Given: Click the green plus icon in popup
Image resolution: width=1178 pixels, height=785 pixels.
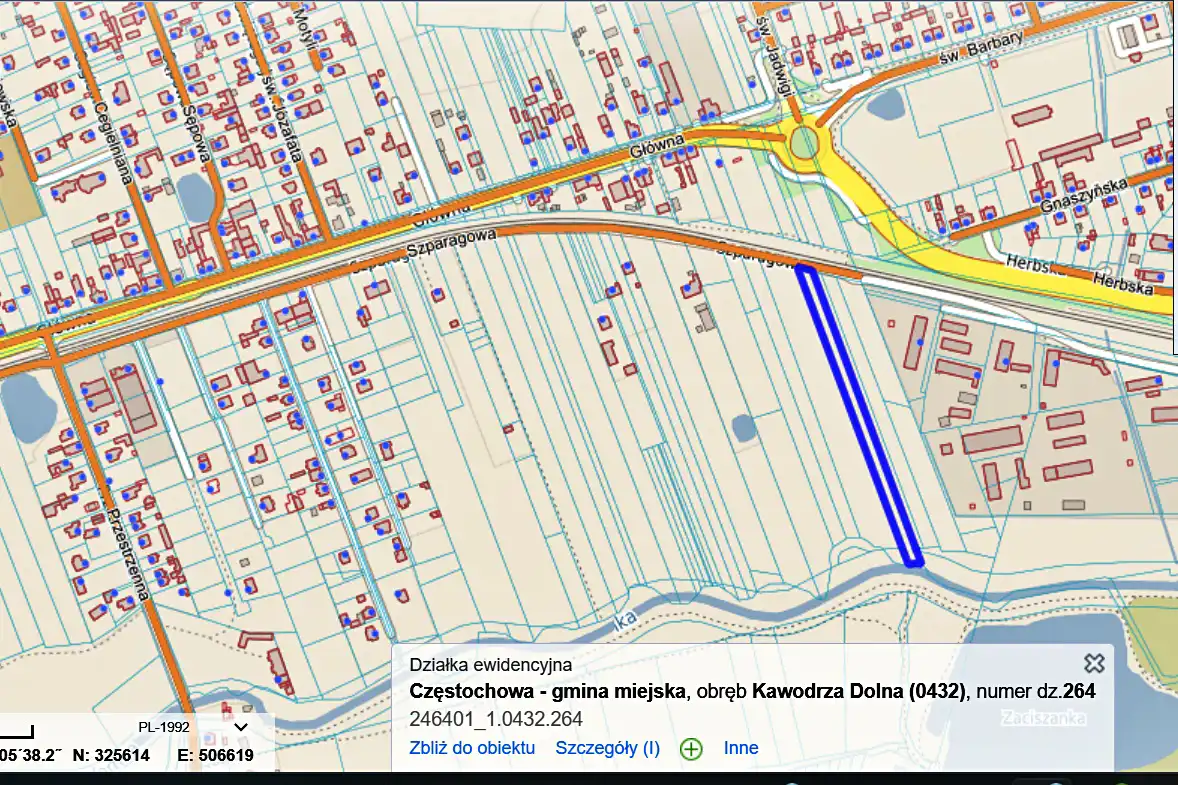Looking at the screenshot, I should coord(691,749).
